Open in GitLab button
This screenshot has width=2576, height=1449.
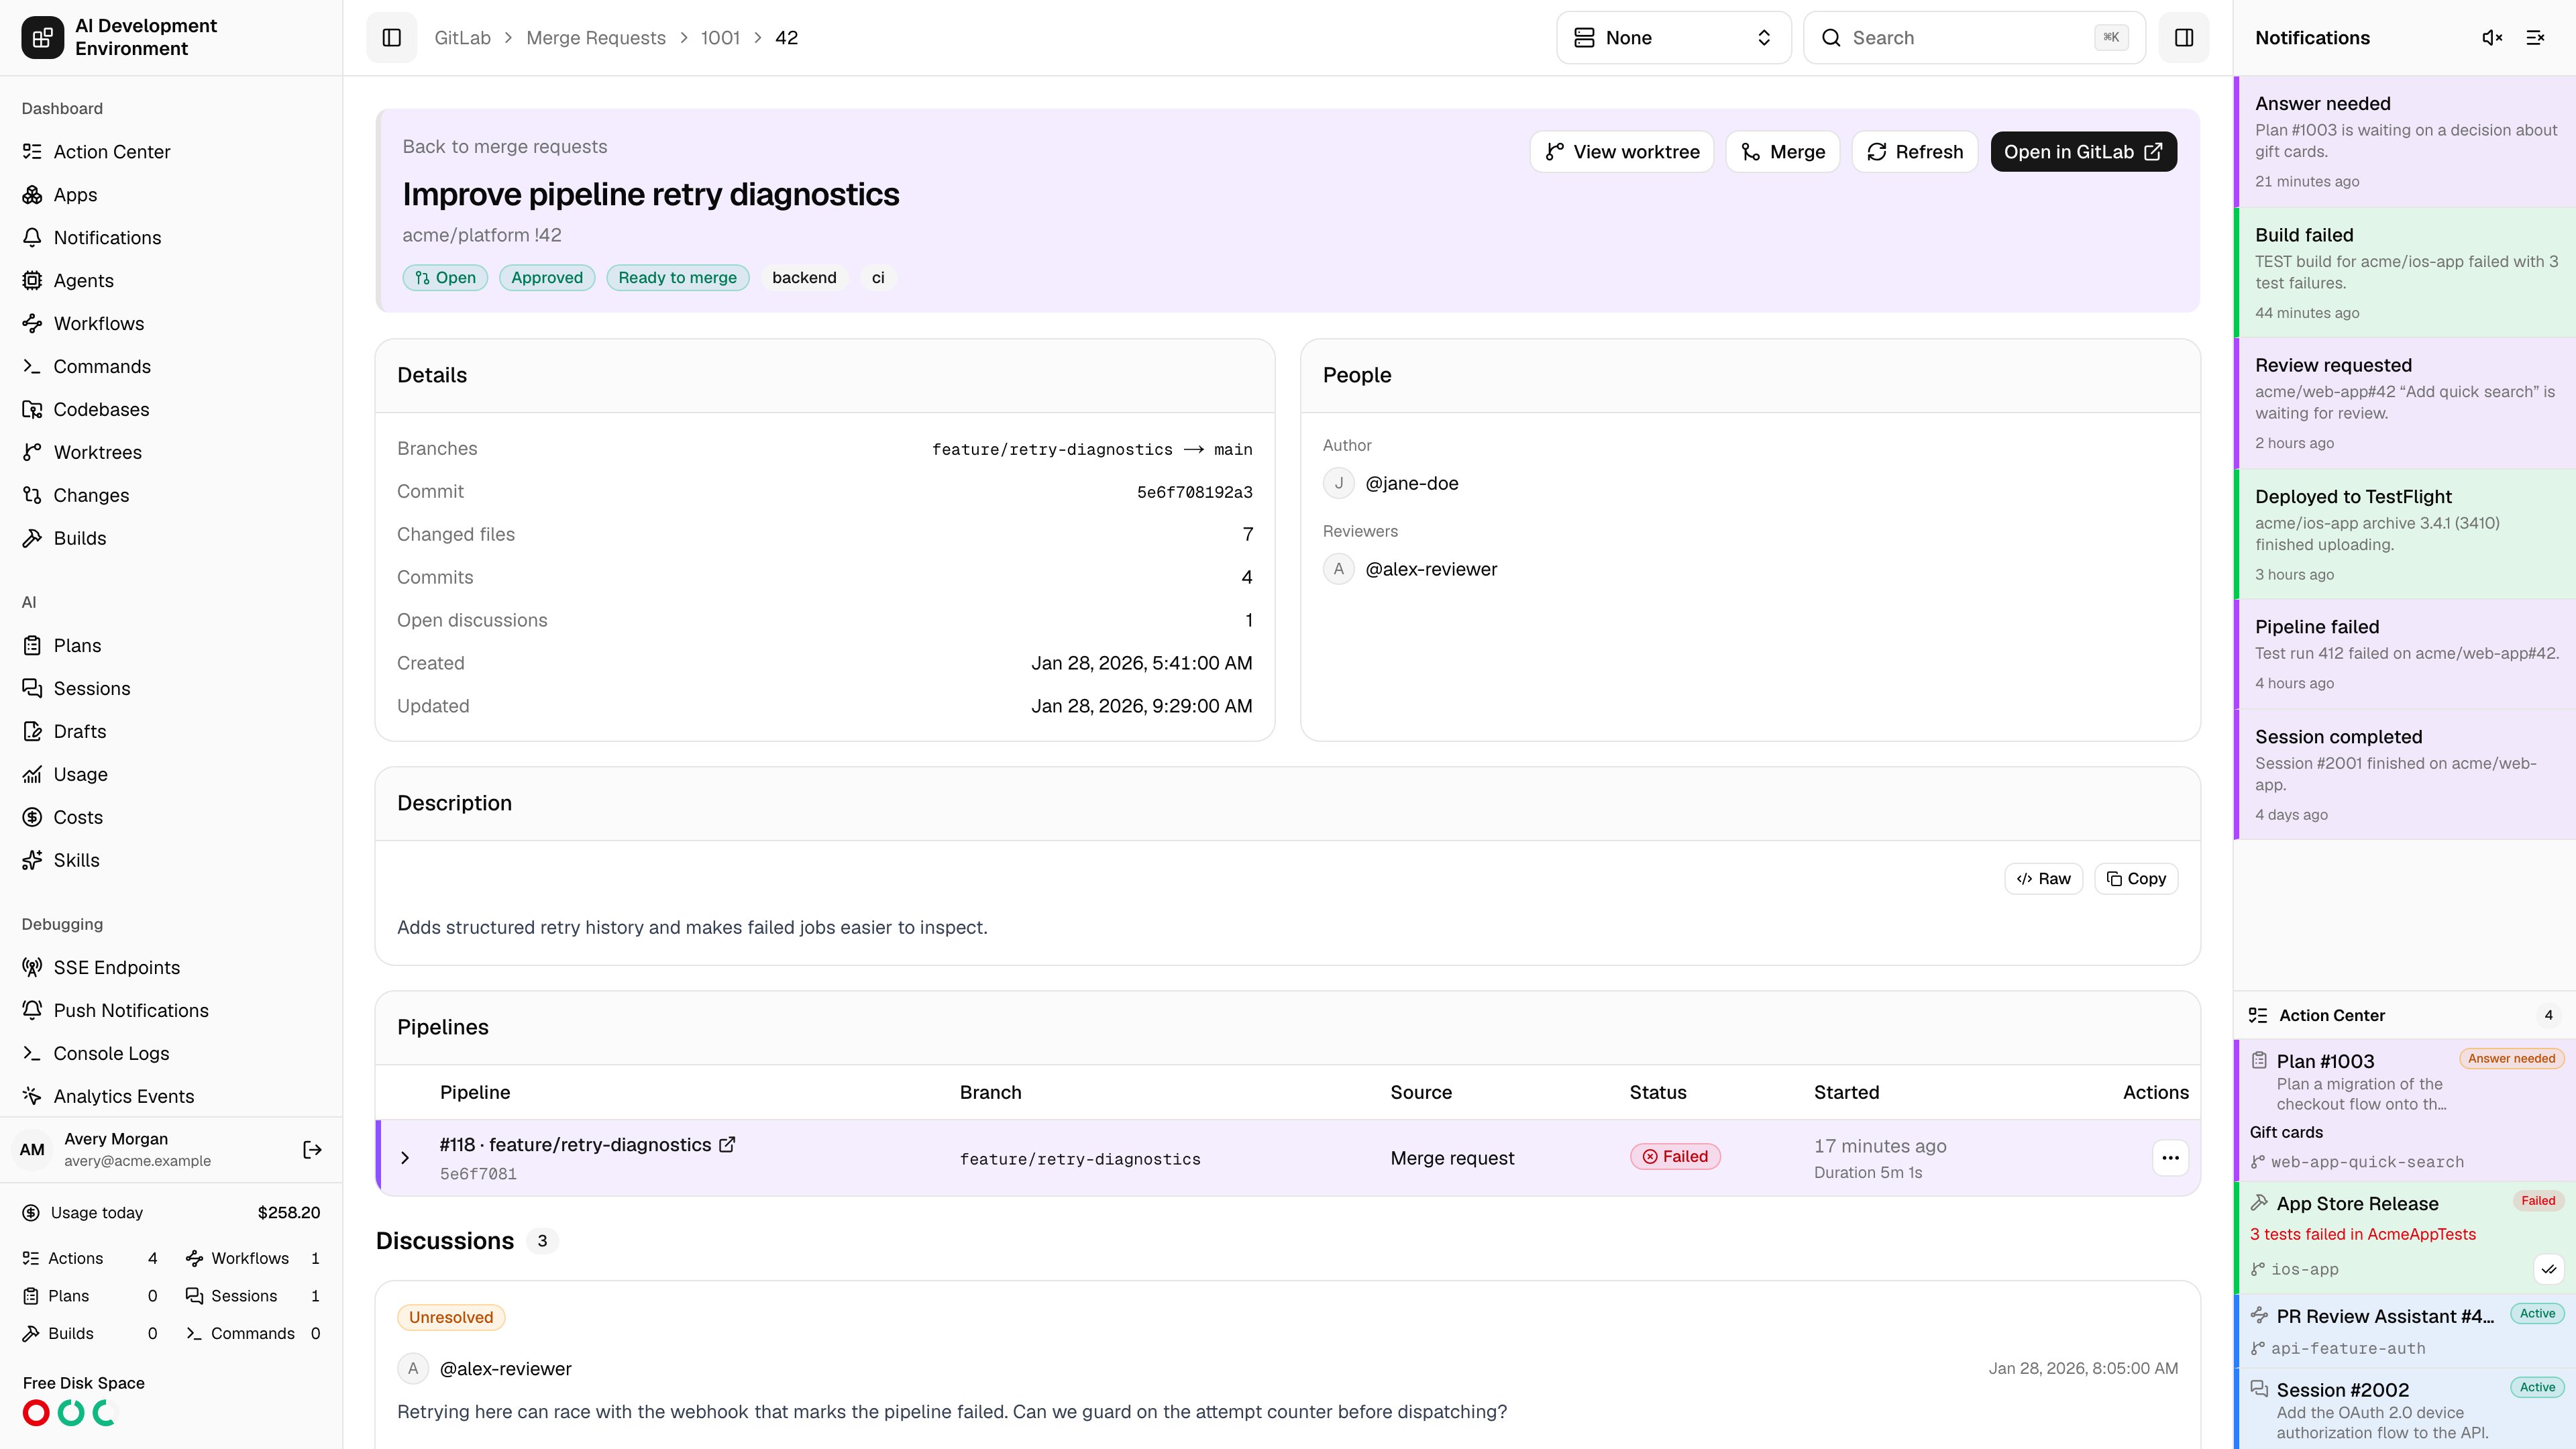pos(2083,151)
